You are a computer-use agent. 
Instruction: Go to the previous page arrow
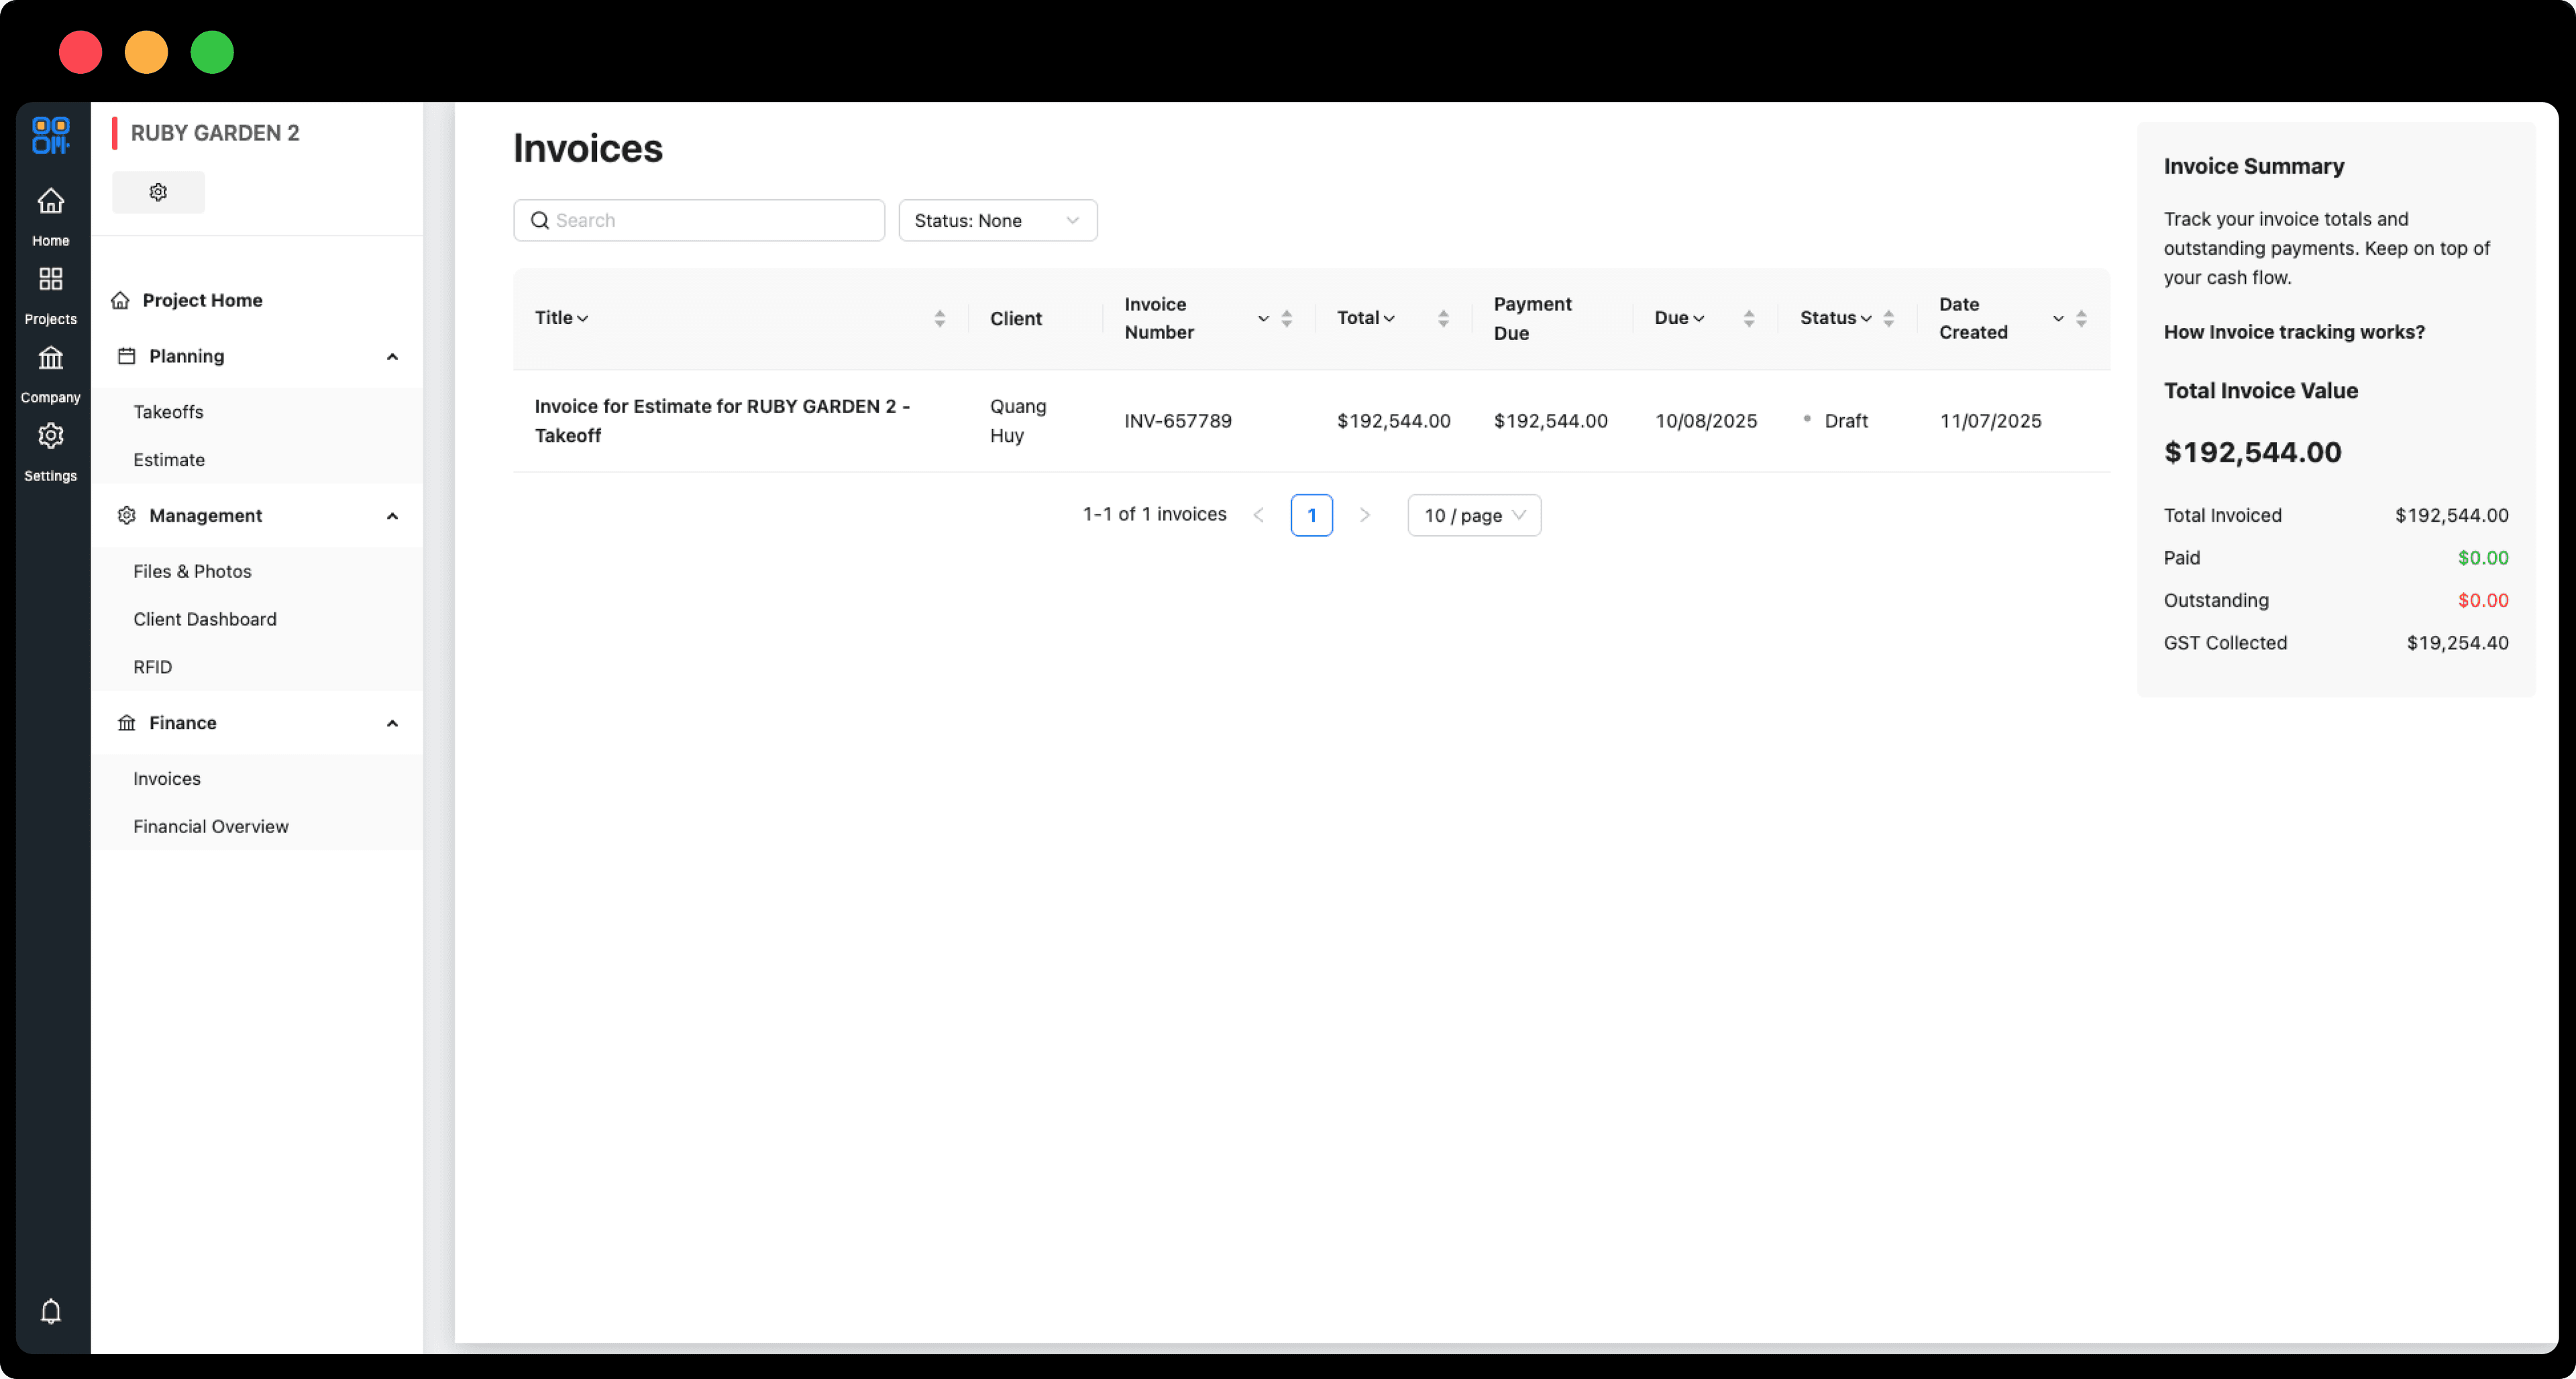click(1258, 515)
